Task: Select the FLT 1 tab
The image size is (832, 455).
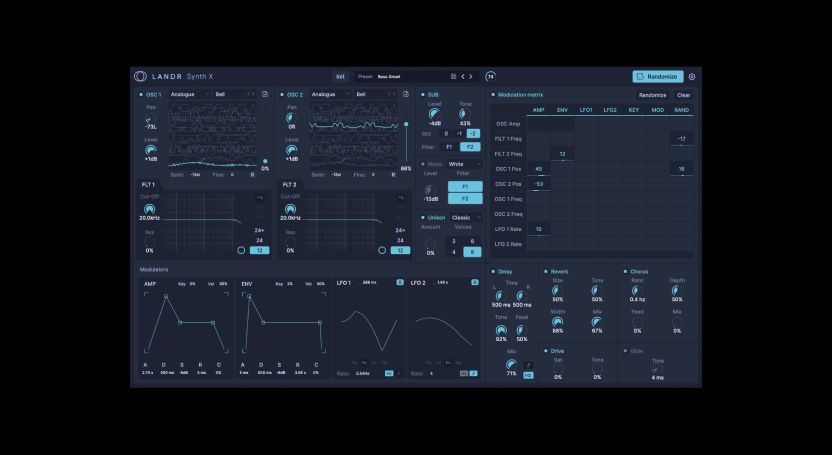Action: point(149,185)
